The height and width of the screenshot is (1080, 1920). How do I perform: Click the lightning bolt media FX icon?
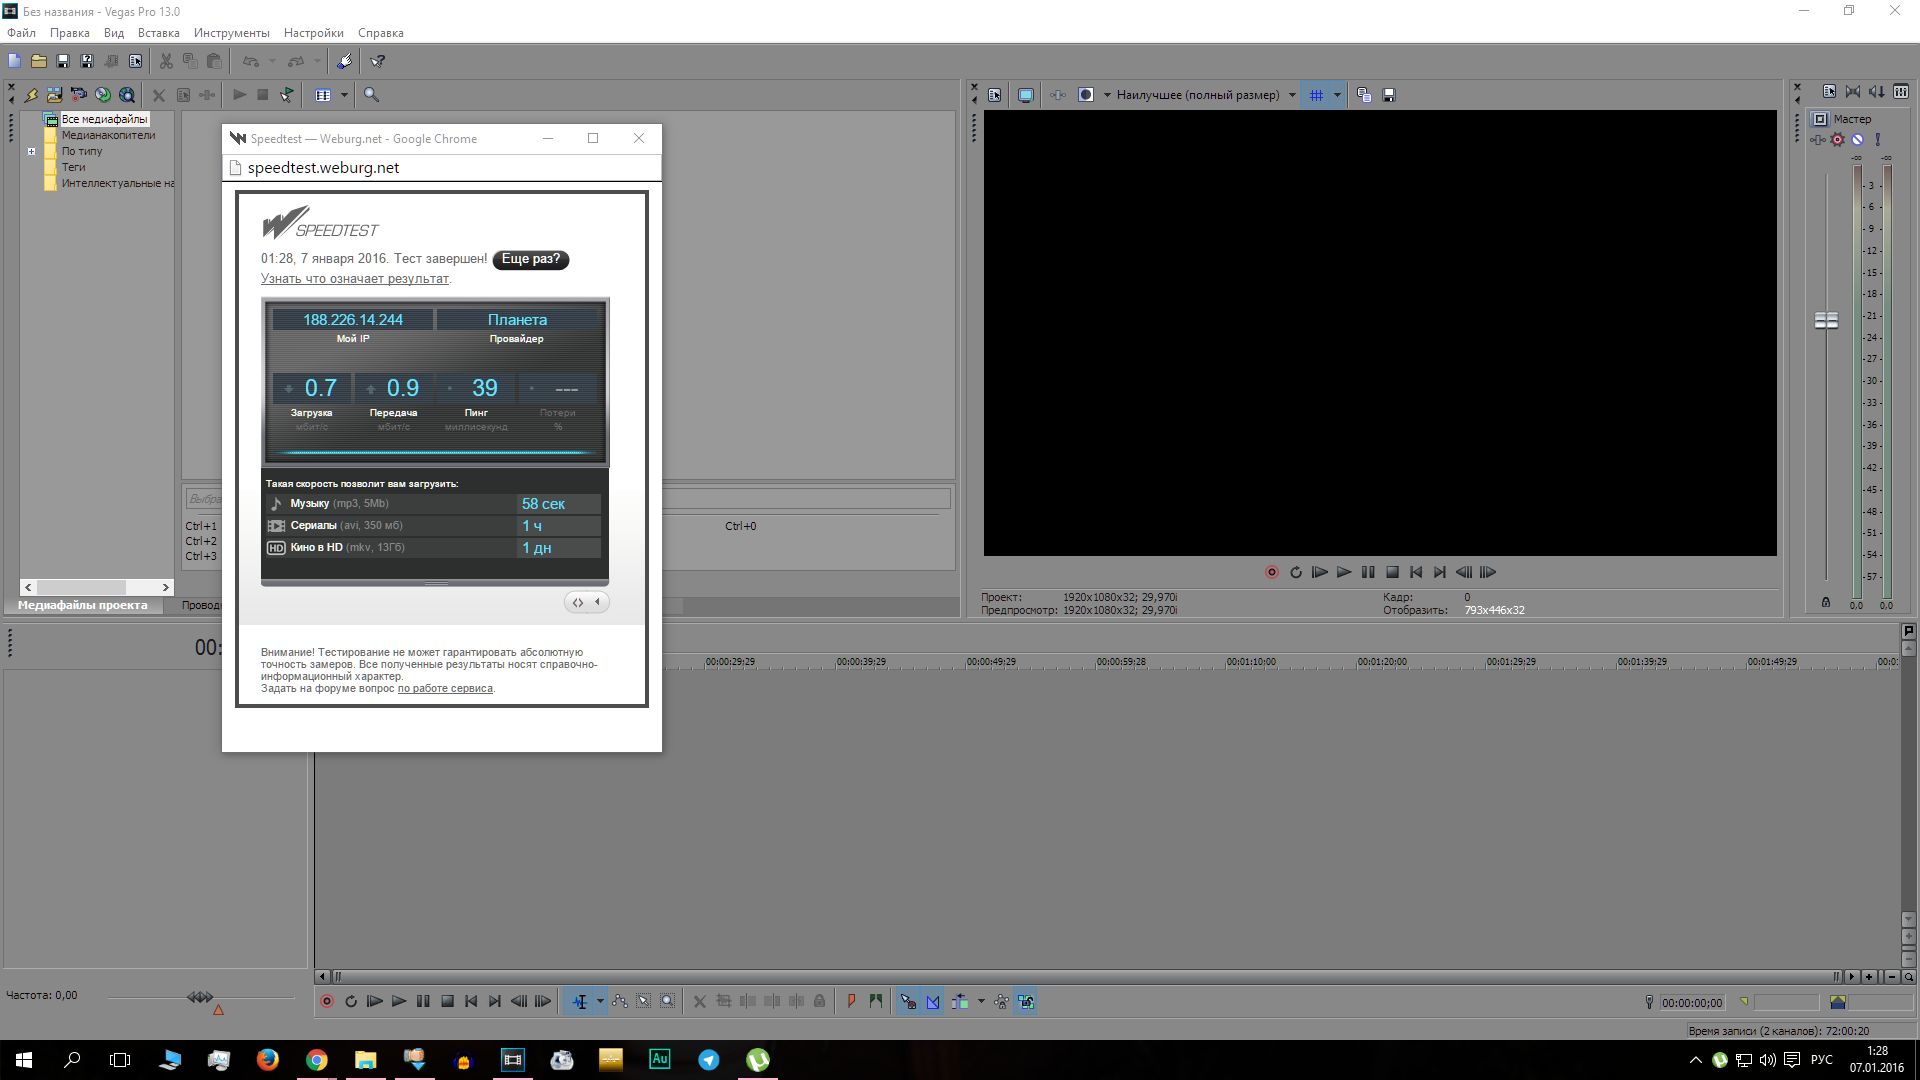tap(31, 95)
